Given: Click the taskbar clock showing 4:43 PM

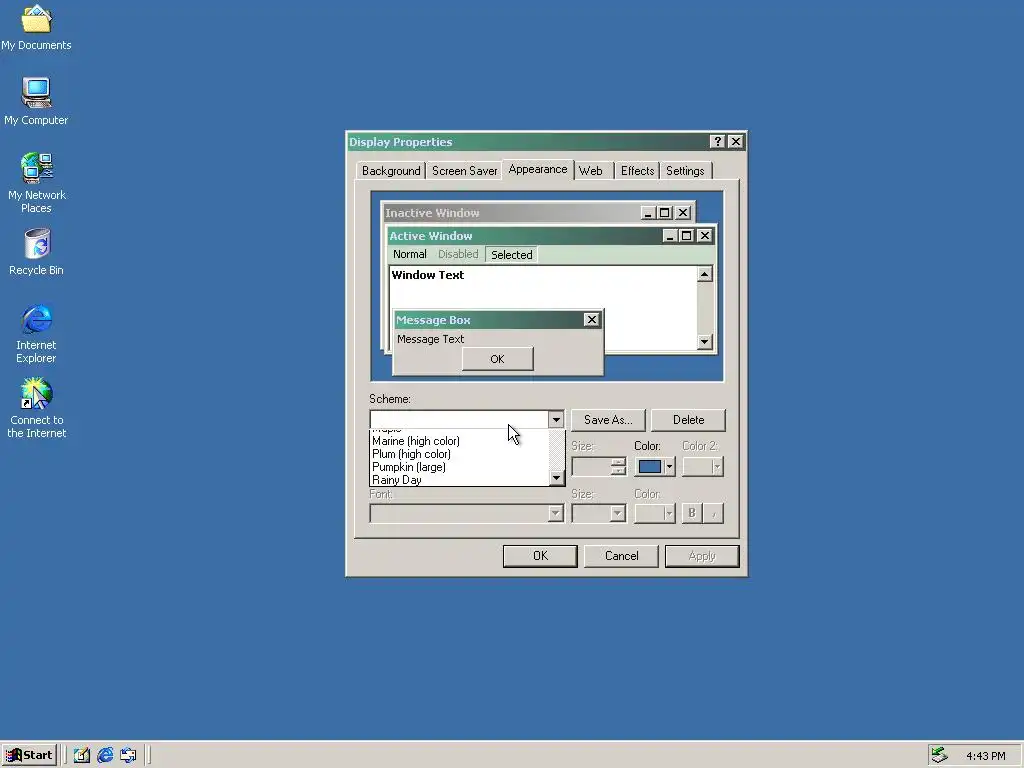Looking at the screenshot, I should click(985, 756).
